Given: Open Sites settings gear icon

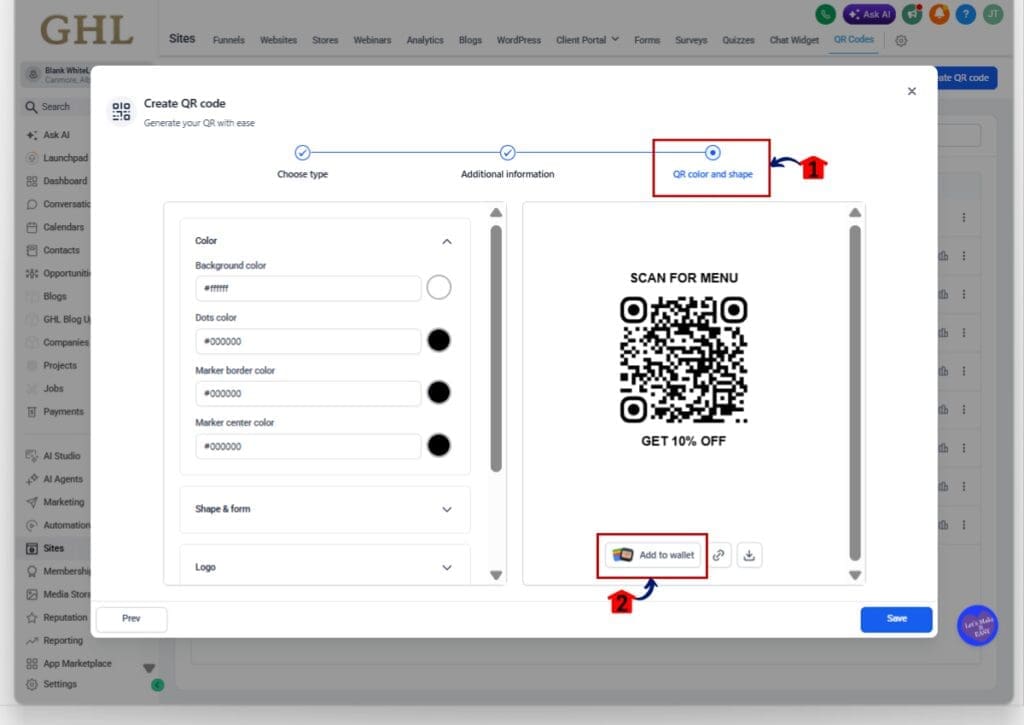Looking at the screenshot, I should tap(901, 40).
